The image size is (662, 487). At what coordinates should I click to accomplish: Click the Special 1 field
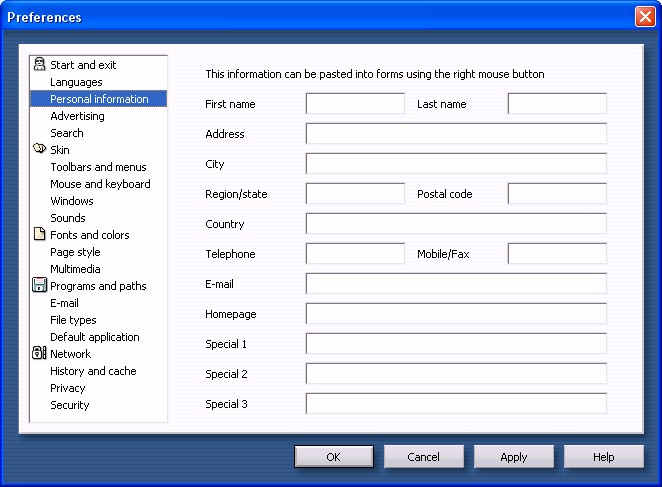(456, 343)
